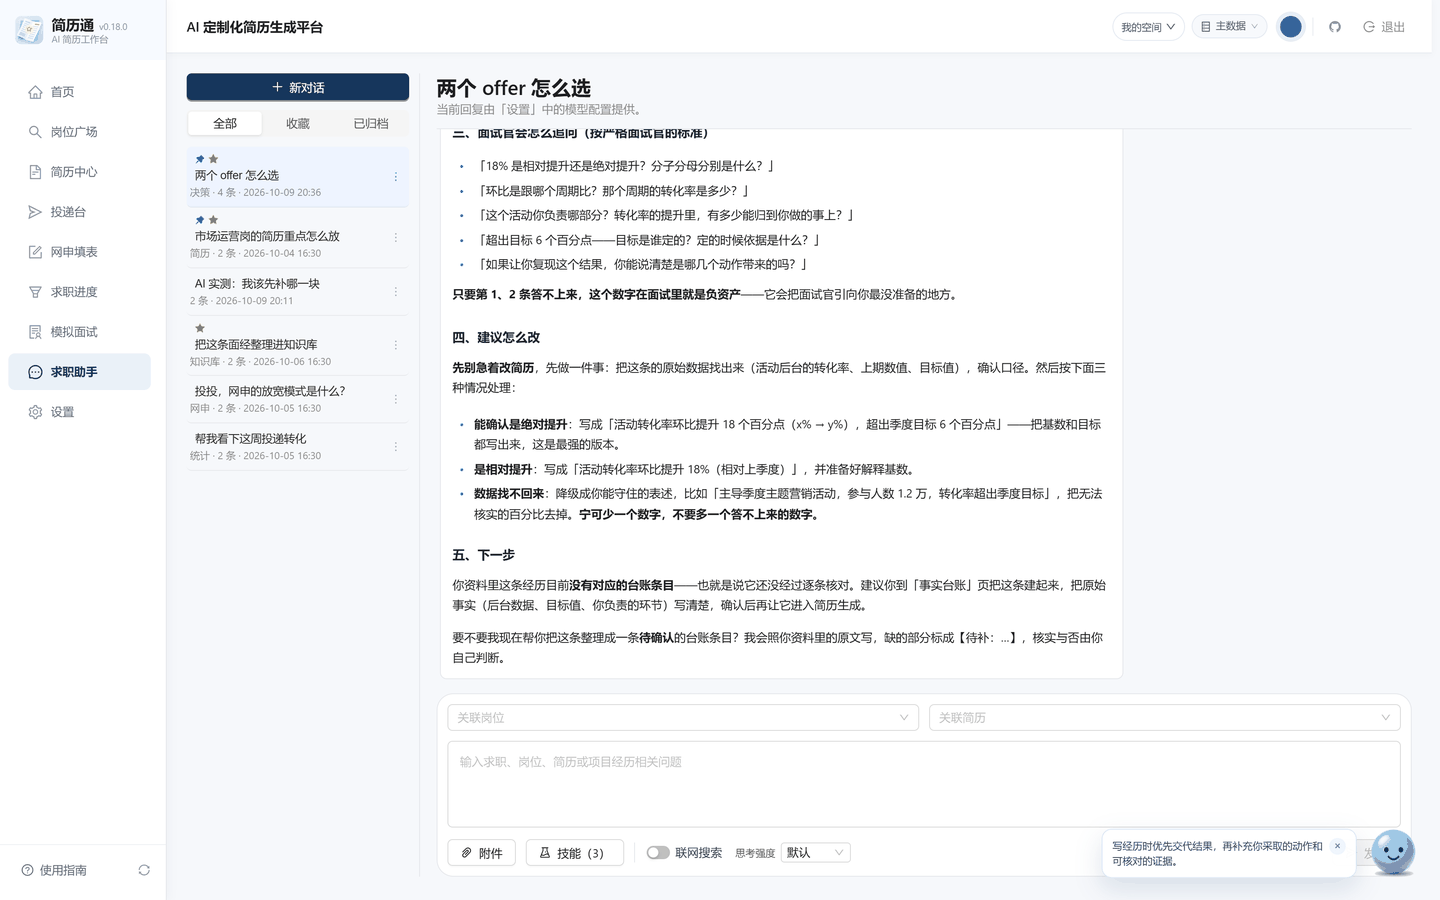1440x900 pixels.
Task: Toggle star on 把这条面经整理进知识库
Action: [200, 328]
